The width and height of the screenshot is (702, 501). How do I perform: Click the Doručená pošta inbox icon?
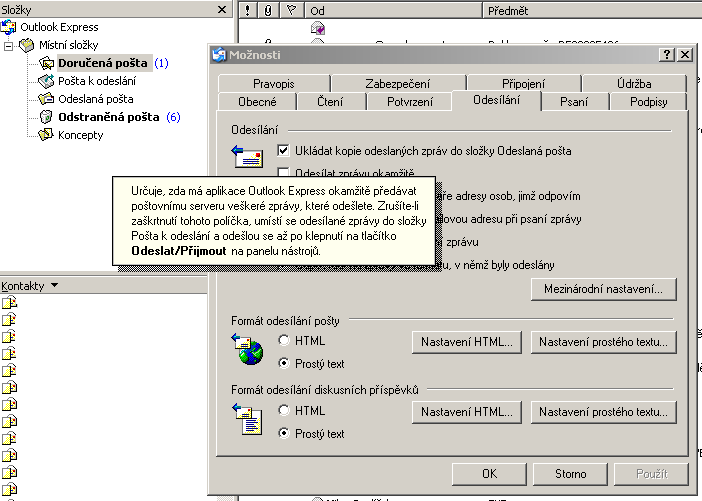(46, 63)
